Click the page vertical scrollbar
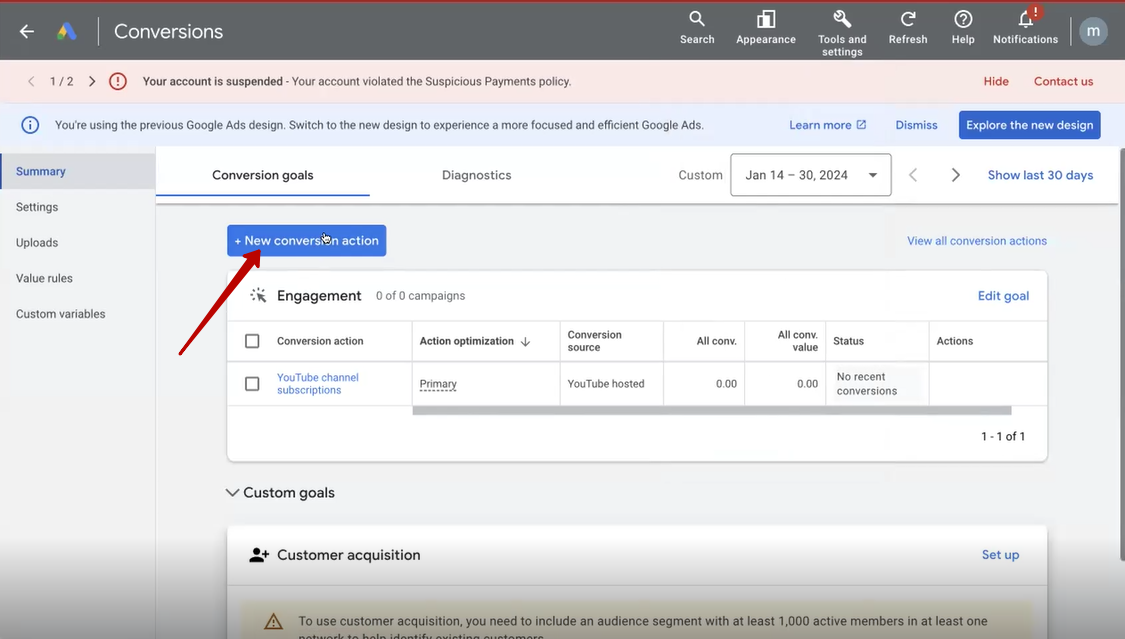The height and width of the screenshot is (639, 1125). [x=1122, y=354]
